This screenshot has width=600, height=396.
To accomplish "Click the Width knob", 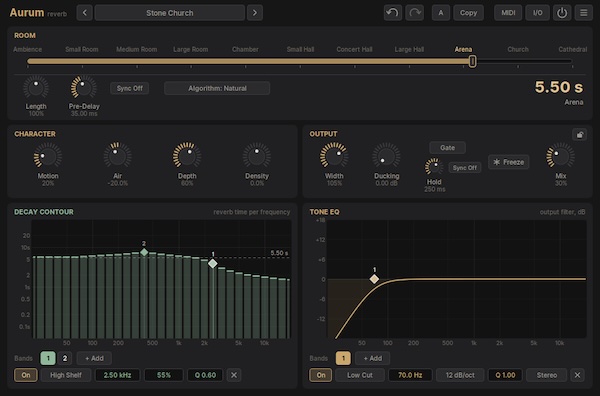I will click(334, 155).
